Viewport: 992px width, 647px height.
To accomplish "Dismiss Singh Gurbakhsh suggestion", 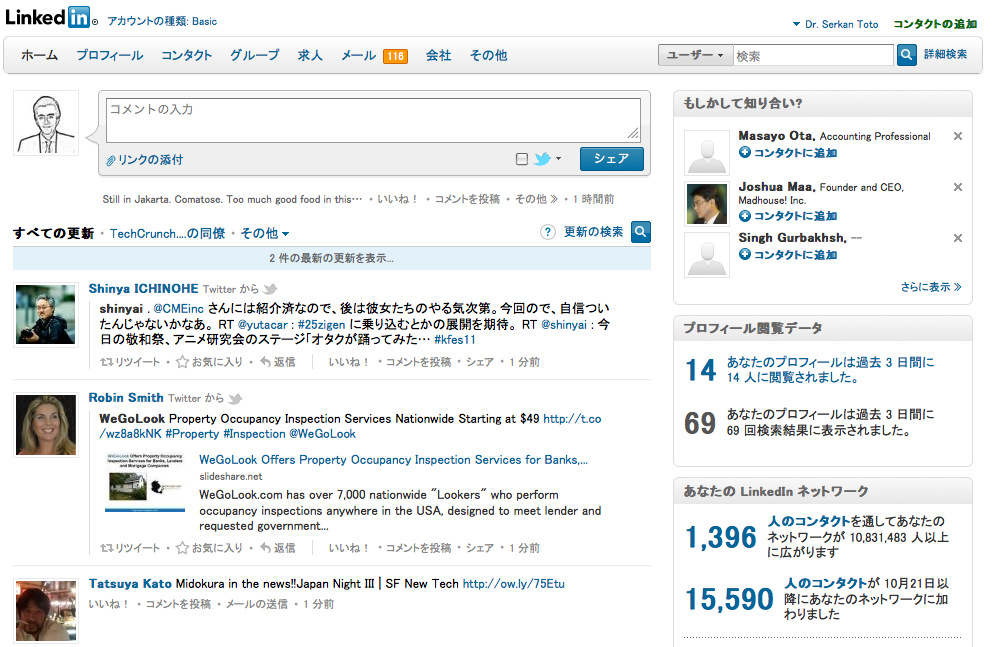I will 958,238.
